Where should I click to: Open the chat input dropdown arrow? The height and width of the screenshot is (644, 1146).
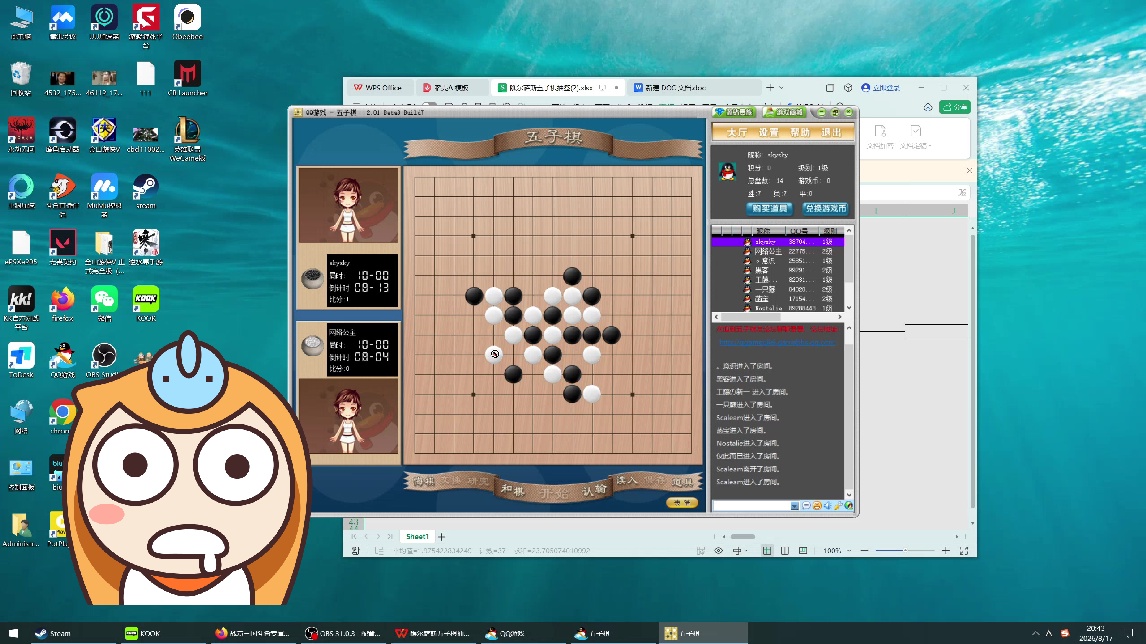click(794, 506)
